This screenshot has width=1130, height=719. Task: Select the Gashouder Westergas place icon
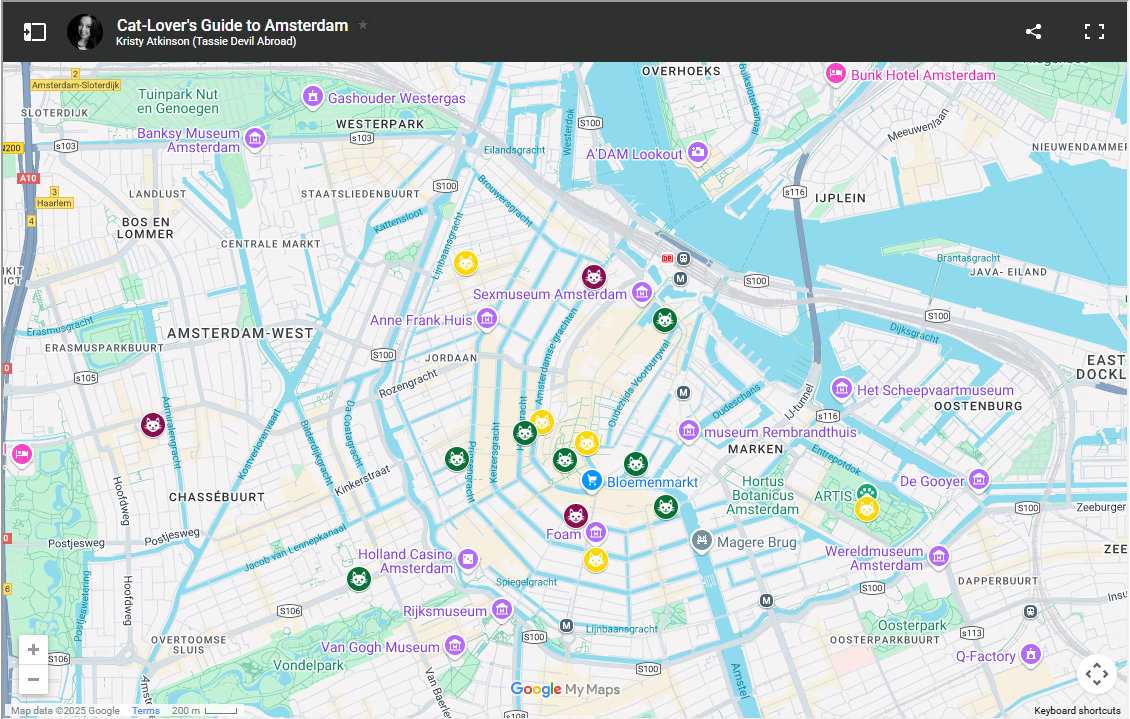pos(312,97)
